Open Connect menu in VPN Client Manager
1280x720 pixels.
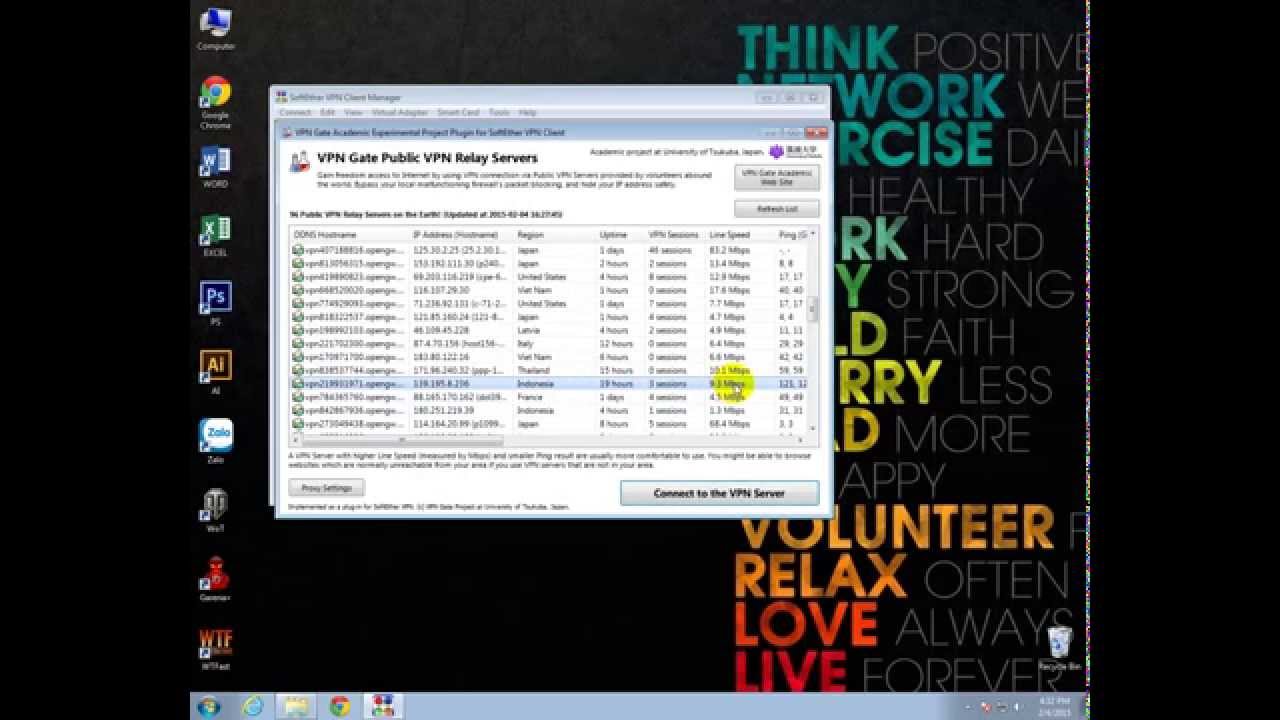pos(295,113)
